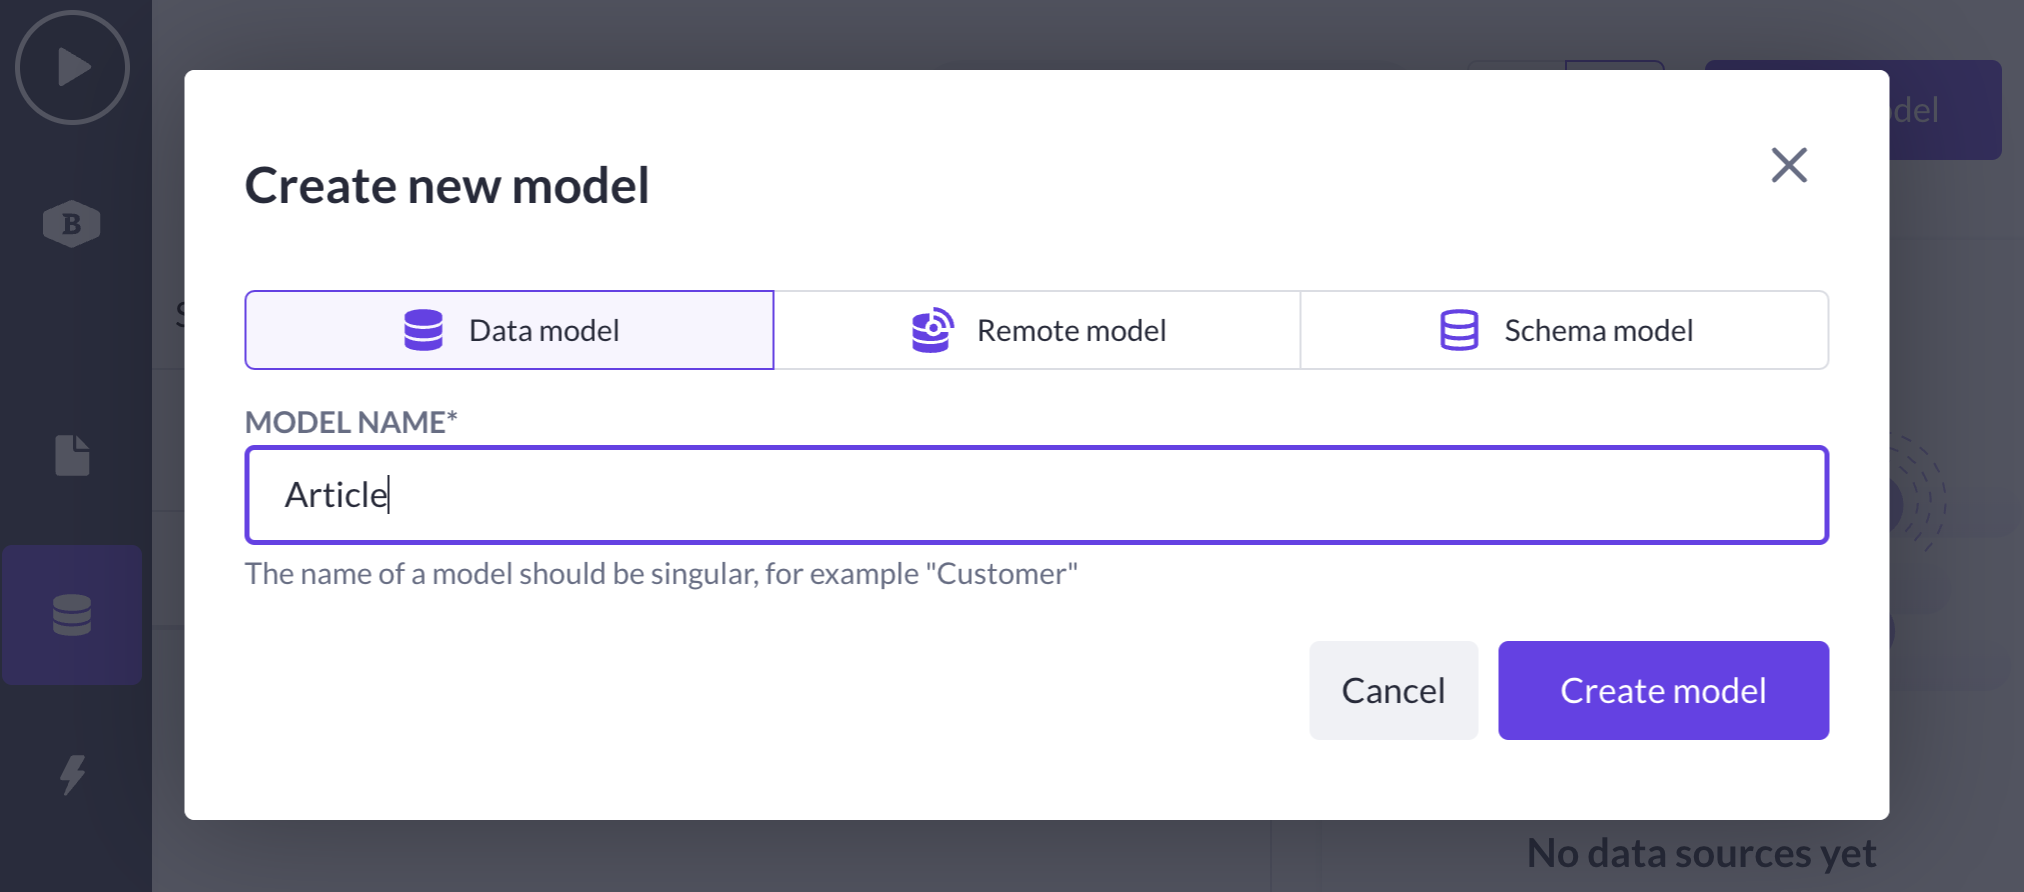Click on the word Article in the field
This screenshot has height=892, width=2024.
pyautogui.click(x=335, y=495)
